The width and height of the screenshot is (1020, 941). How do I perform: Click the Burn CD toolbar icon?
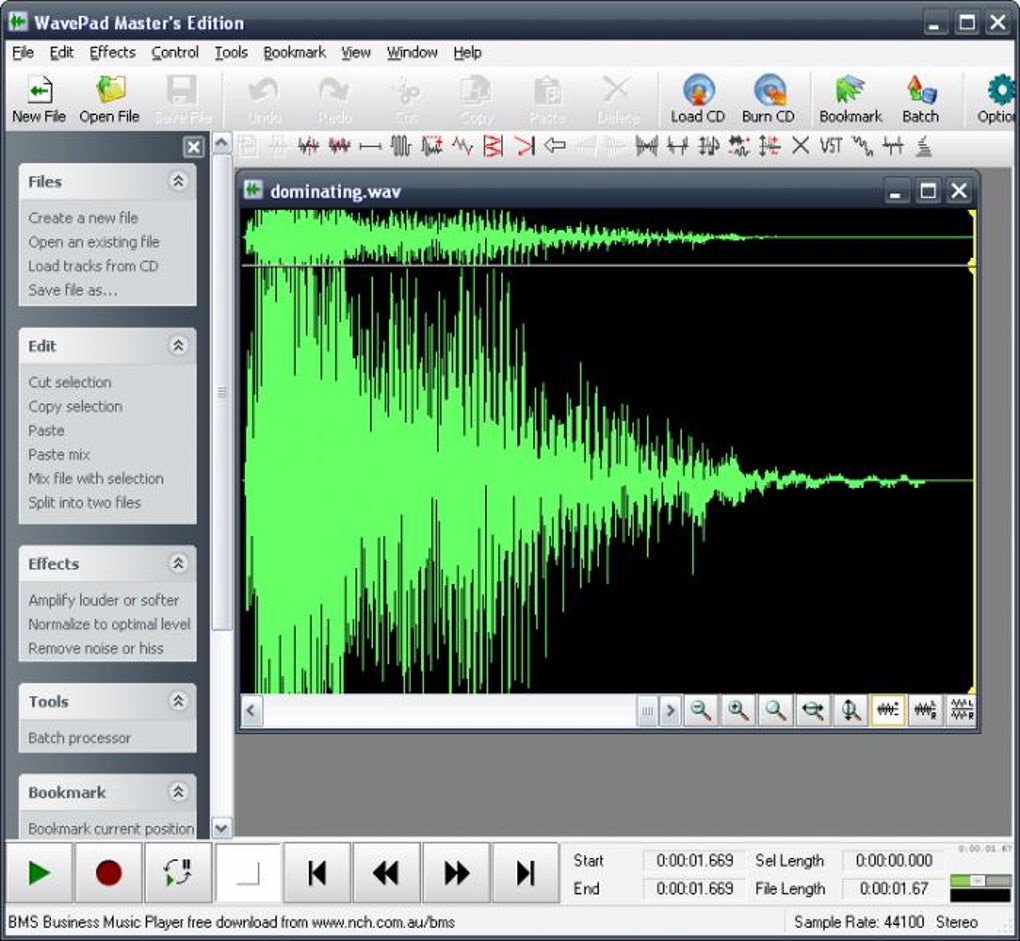767,98
